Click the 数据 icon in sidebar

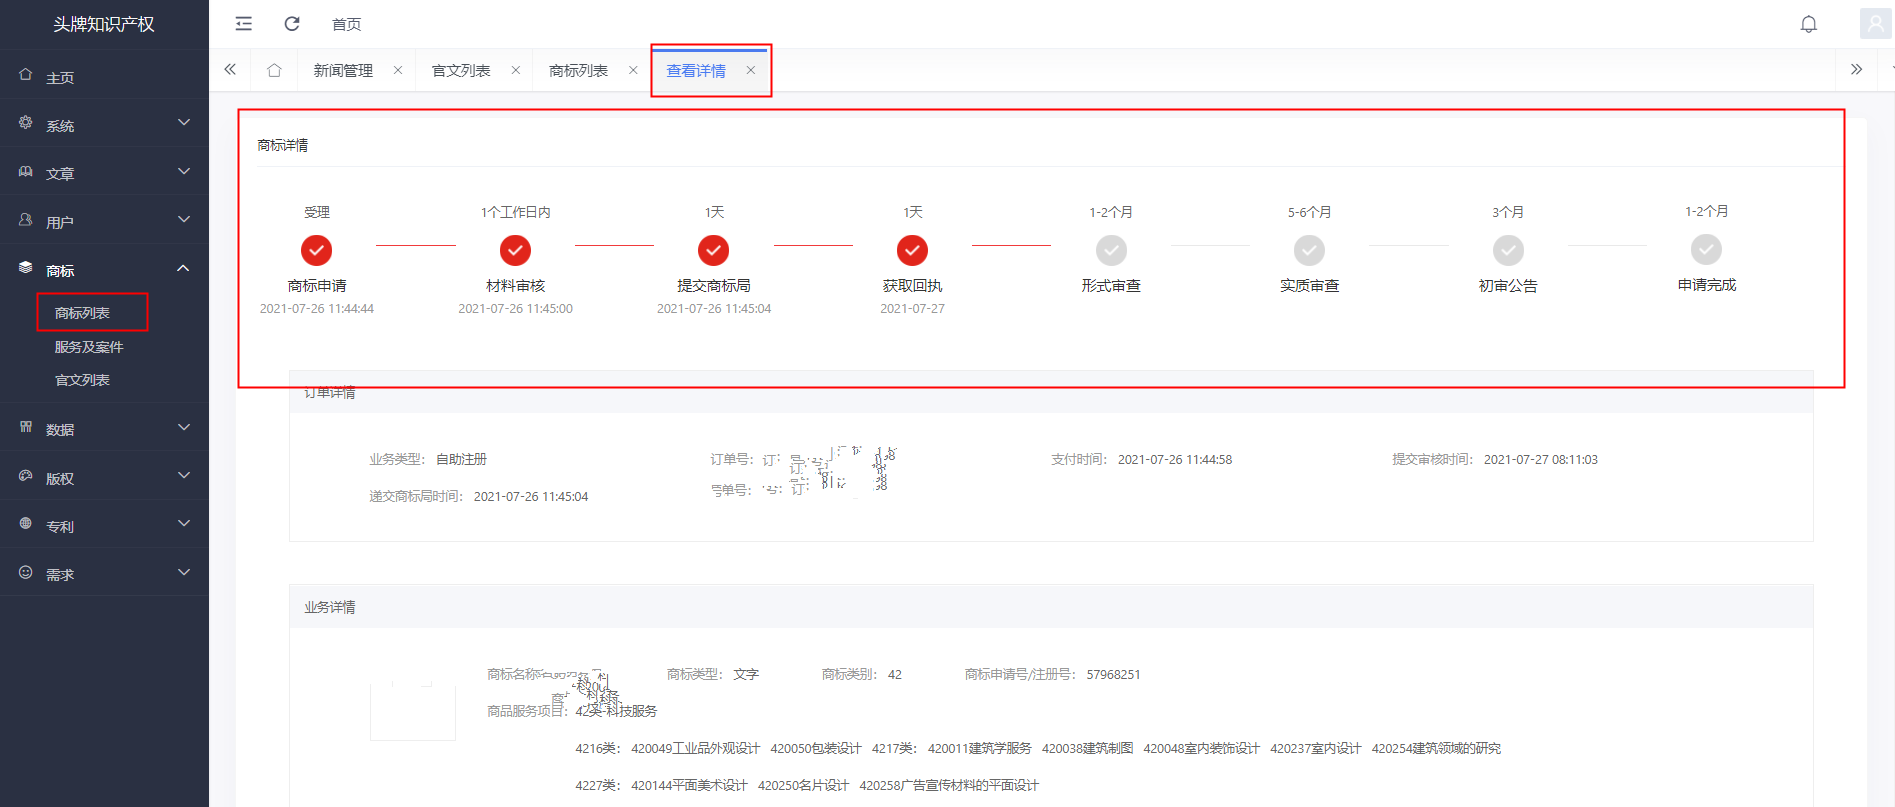click(26, 427)
